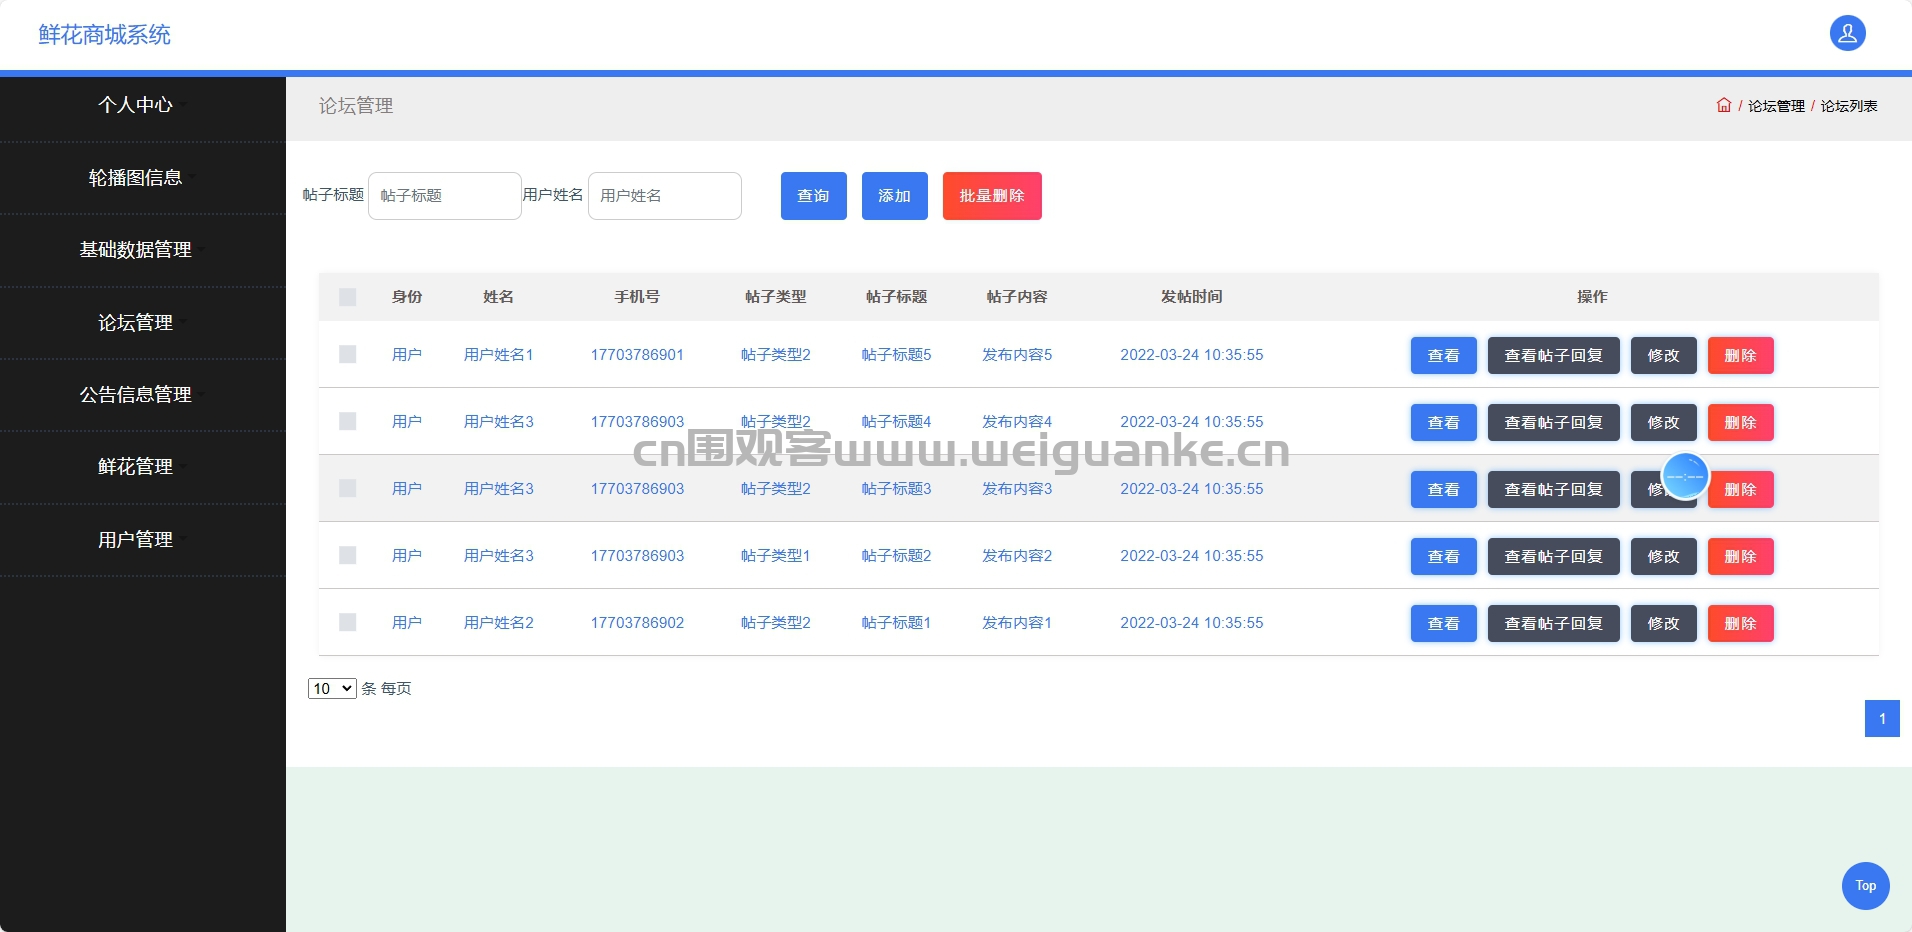
Task: Click 查看帖子回复 for 帖子标题2 row
Action: [1554, 556]
